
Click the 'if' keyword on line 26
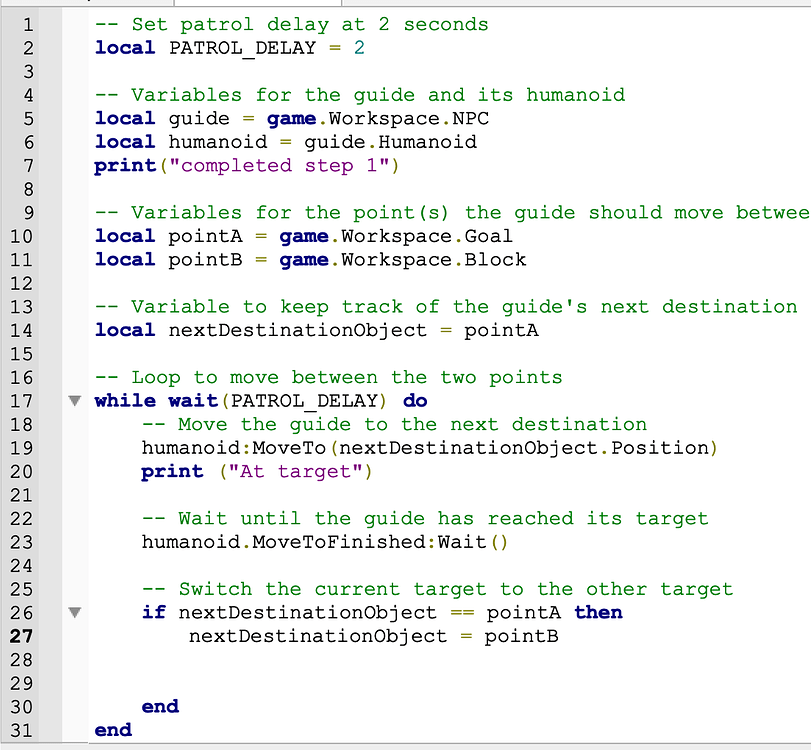pos(154,612)
